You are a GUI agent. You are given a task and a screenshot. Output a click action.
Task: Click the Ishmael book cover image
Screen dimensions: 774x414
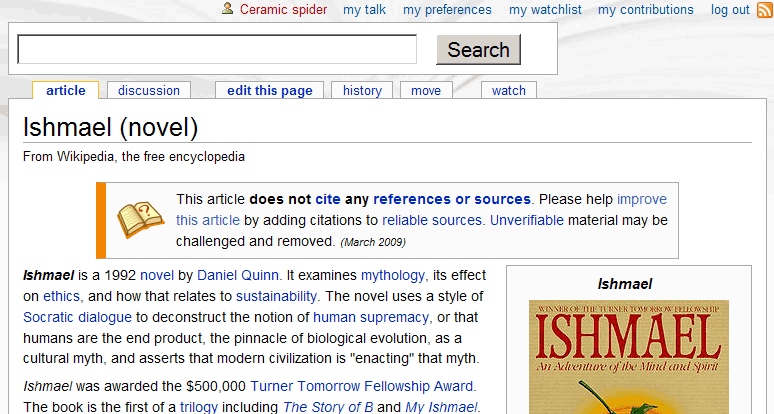point(629,357)
